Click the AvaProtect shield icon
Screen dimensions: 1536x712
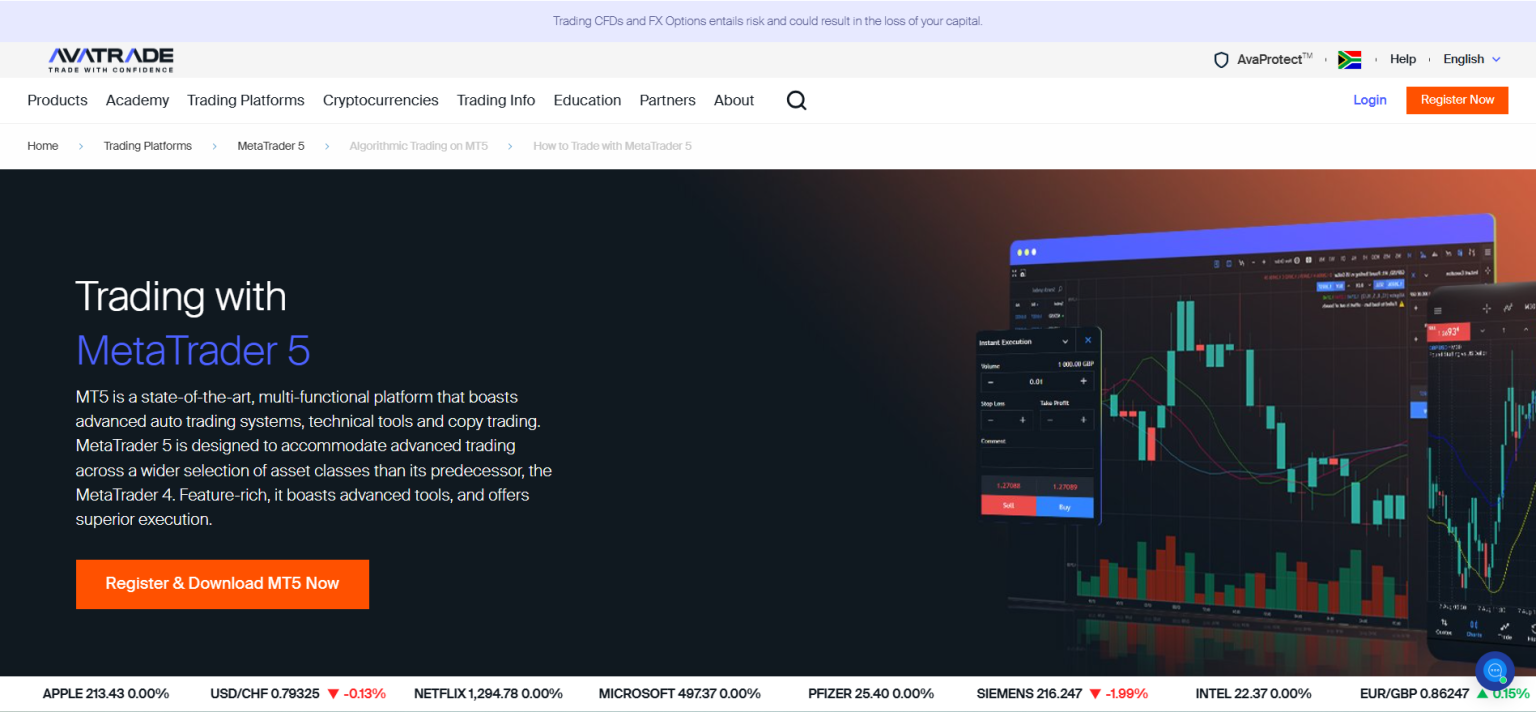pos(1221,60)
